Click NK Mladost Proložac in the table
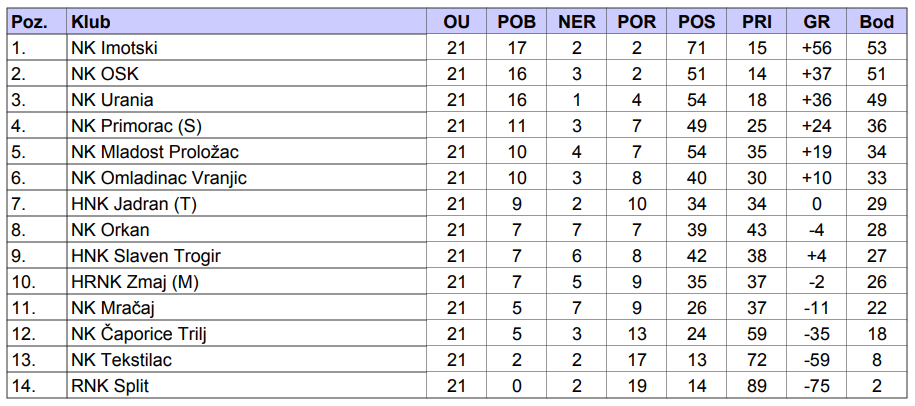Screen dimensions: 915x406 tap(155, 151)
